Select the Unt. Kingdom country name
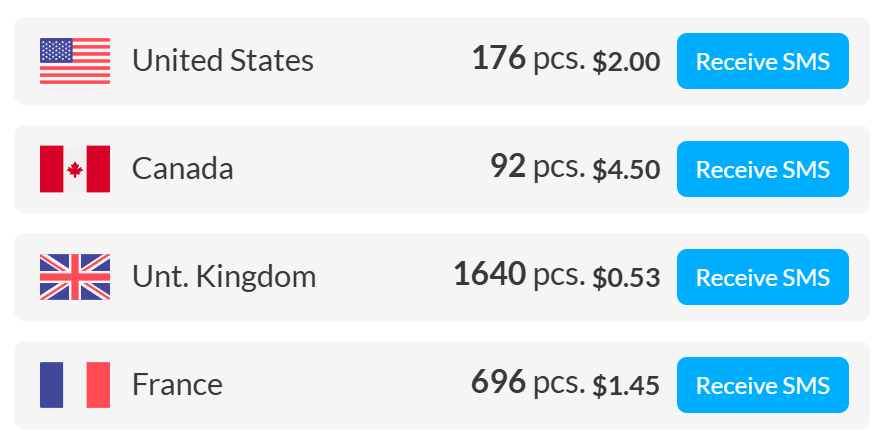 tap(224, 276)
